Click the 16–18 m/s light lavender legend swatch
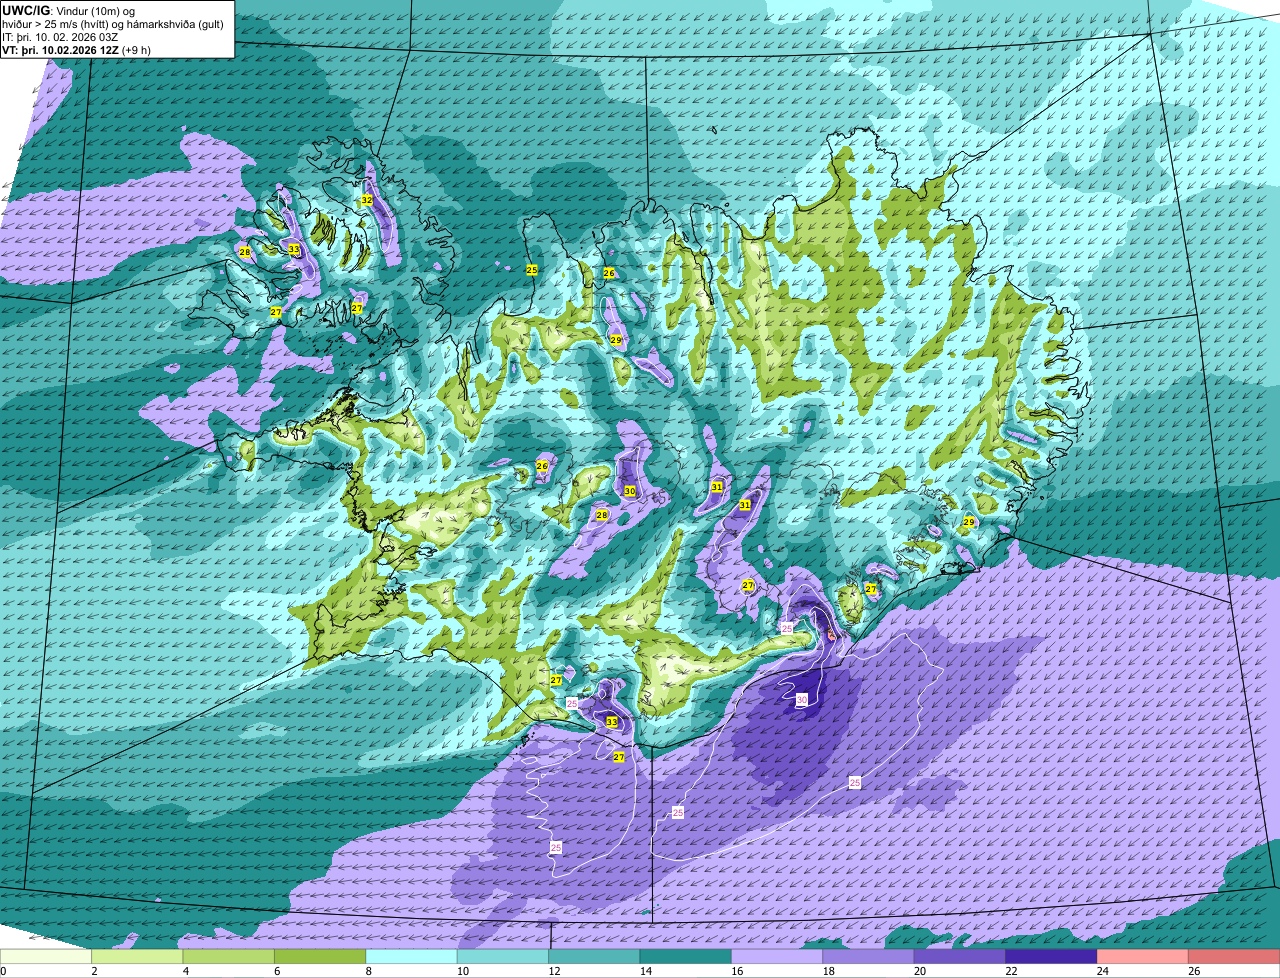The height and width of the screenshot is (978, 1280). (777, 957)
